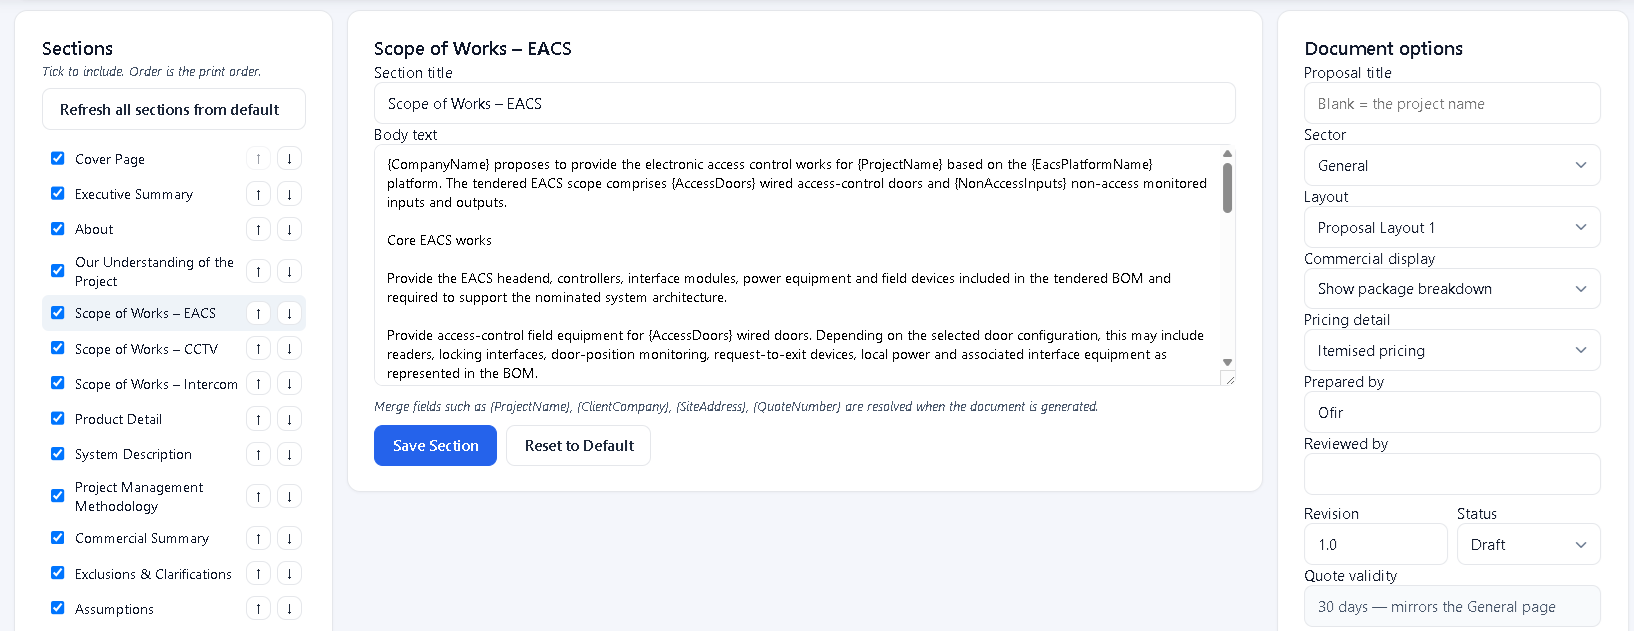This screenshot has height=631, width=1634.
Task: Click Reset to Default button
Action: point(579,446)
